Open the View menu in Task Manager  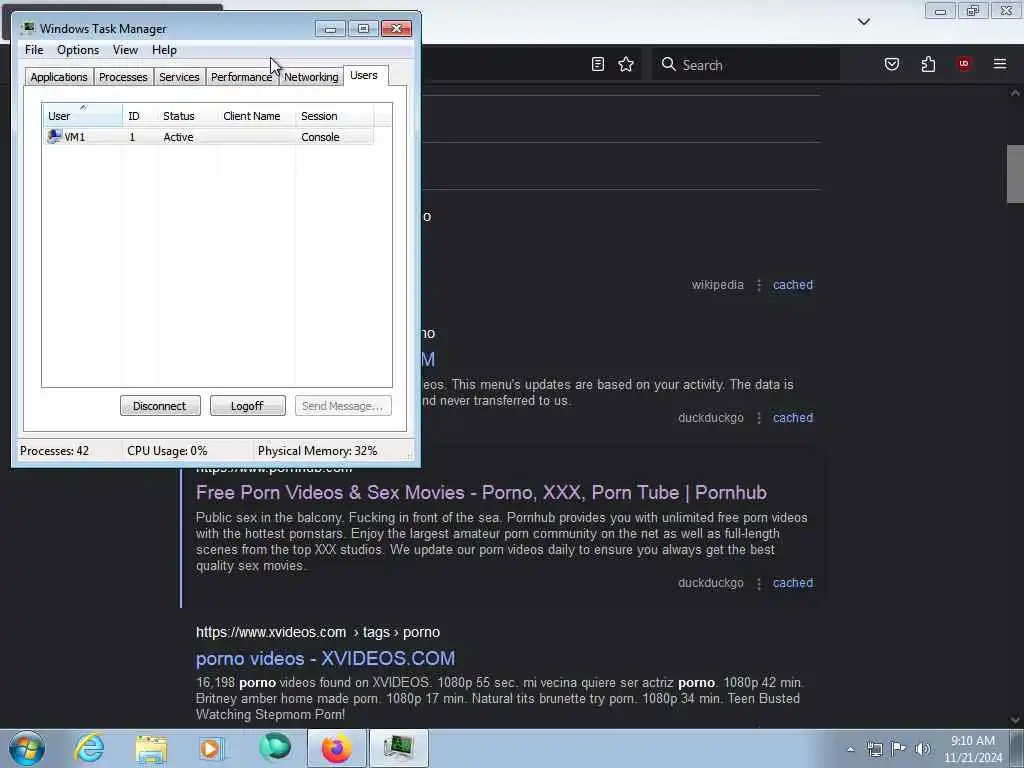click(x=125, y=50)
